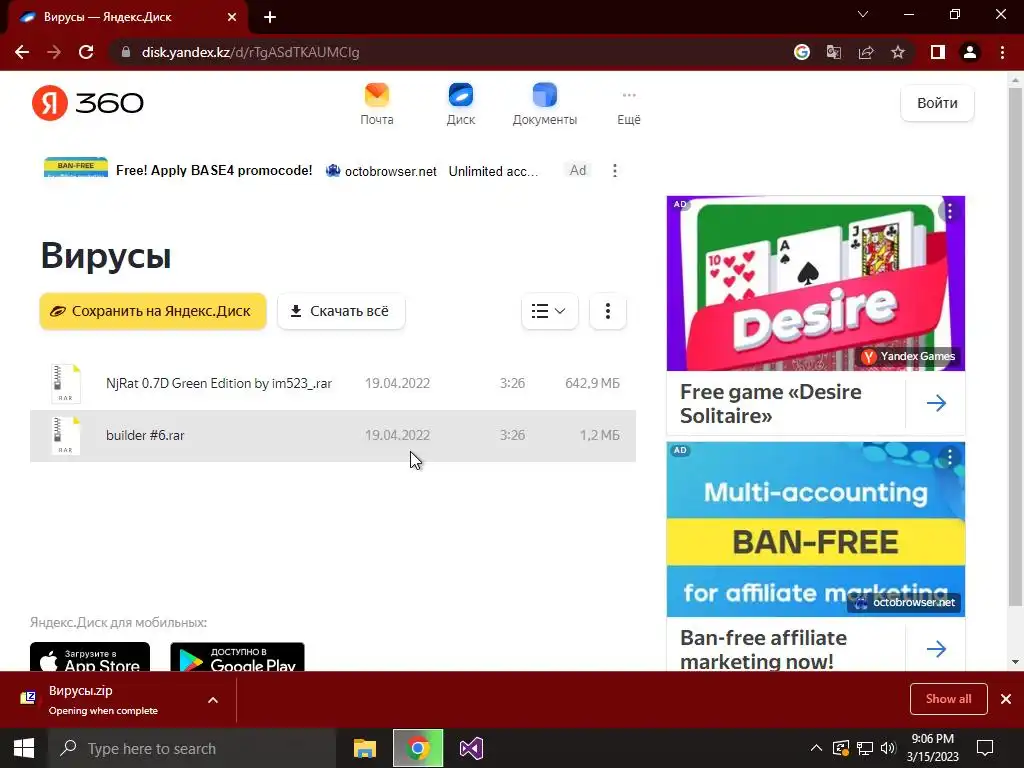This screenshot has width=1024, height=768.
Task: Show hidden tray icons chevron
Action: [x=816, y=748]
